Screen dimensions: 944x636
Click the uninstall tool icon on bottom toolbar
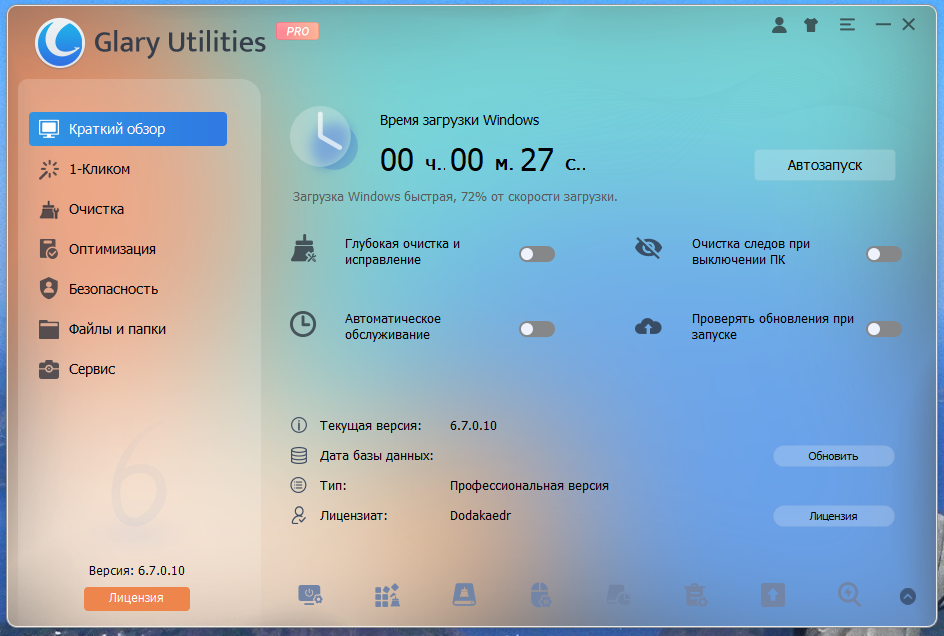tap(695, 594)
